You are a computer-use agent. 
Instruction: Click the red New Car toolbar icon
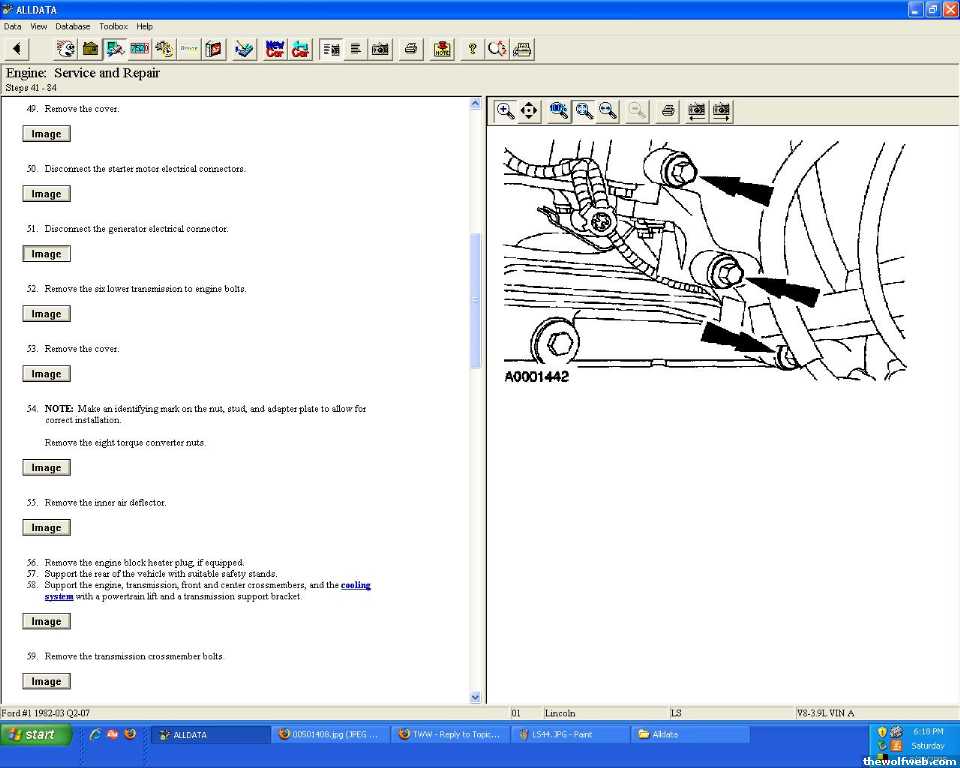tap(274, 49)
